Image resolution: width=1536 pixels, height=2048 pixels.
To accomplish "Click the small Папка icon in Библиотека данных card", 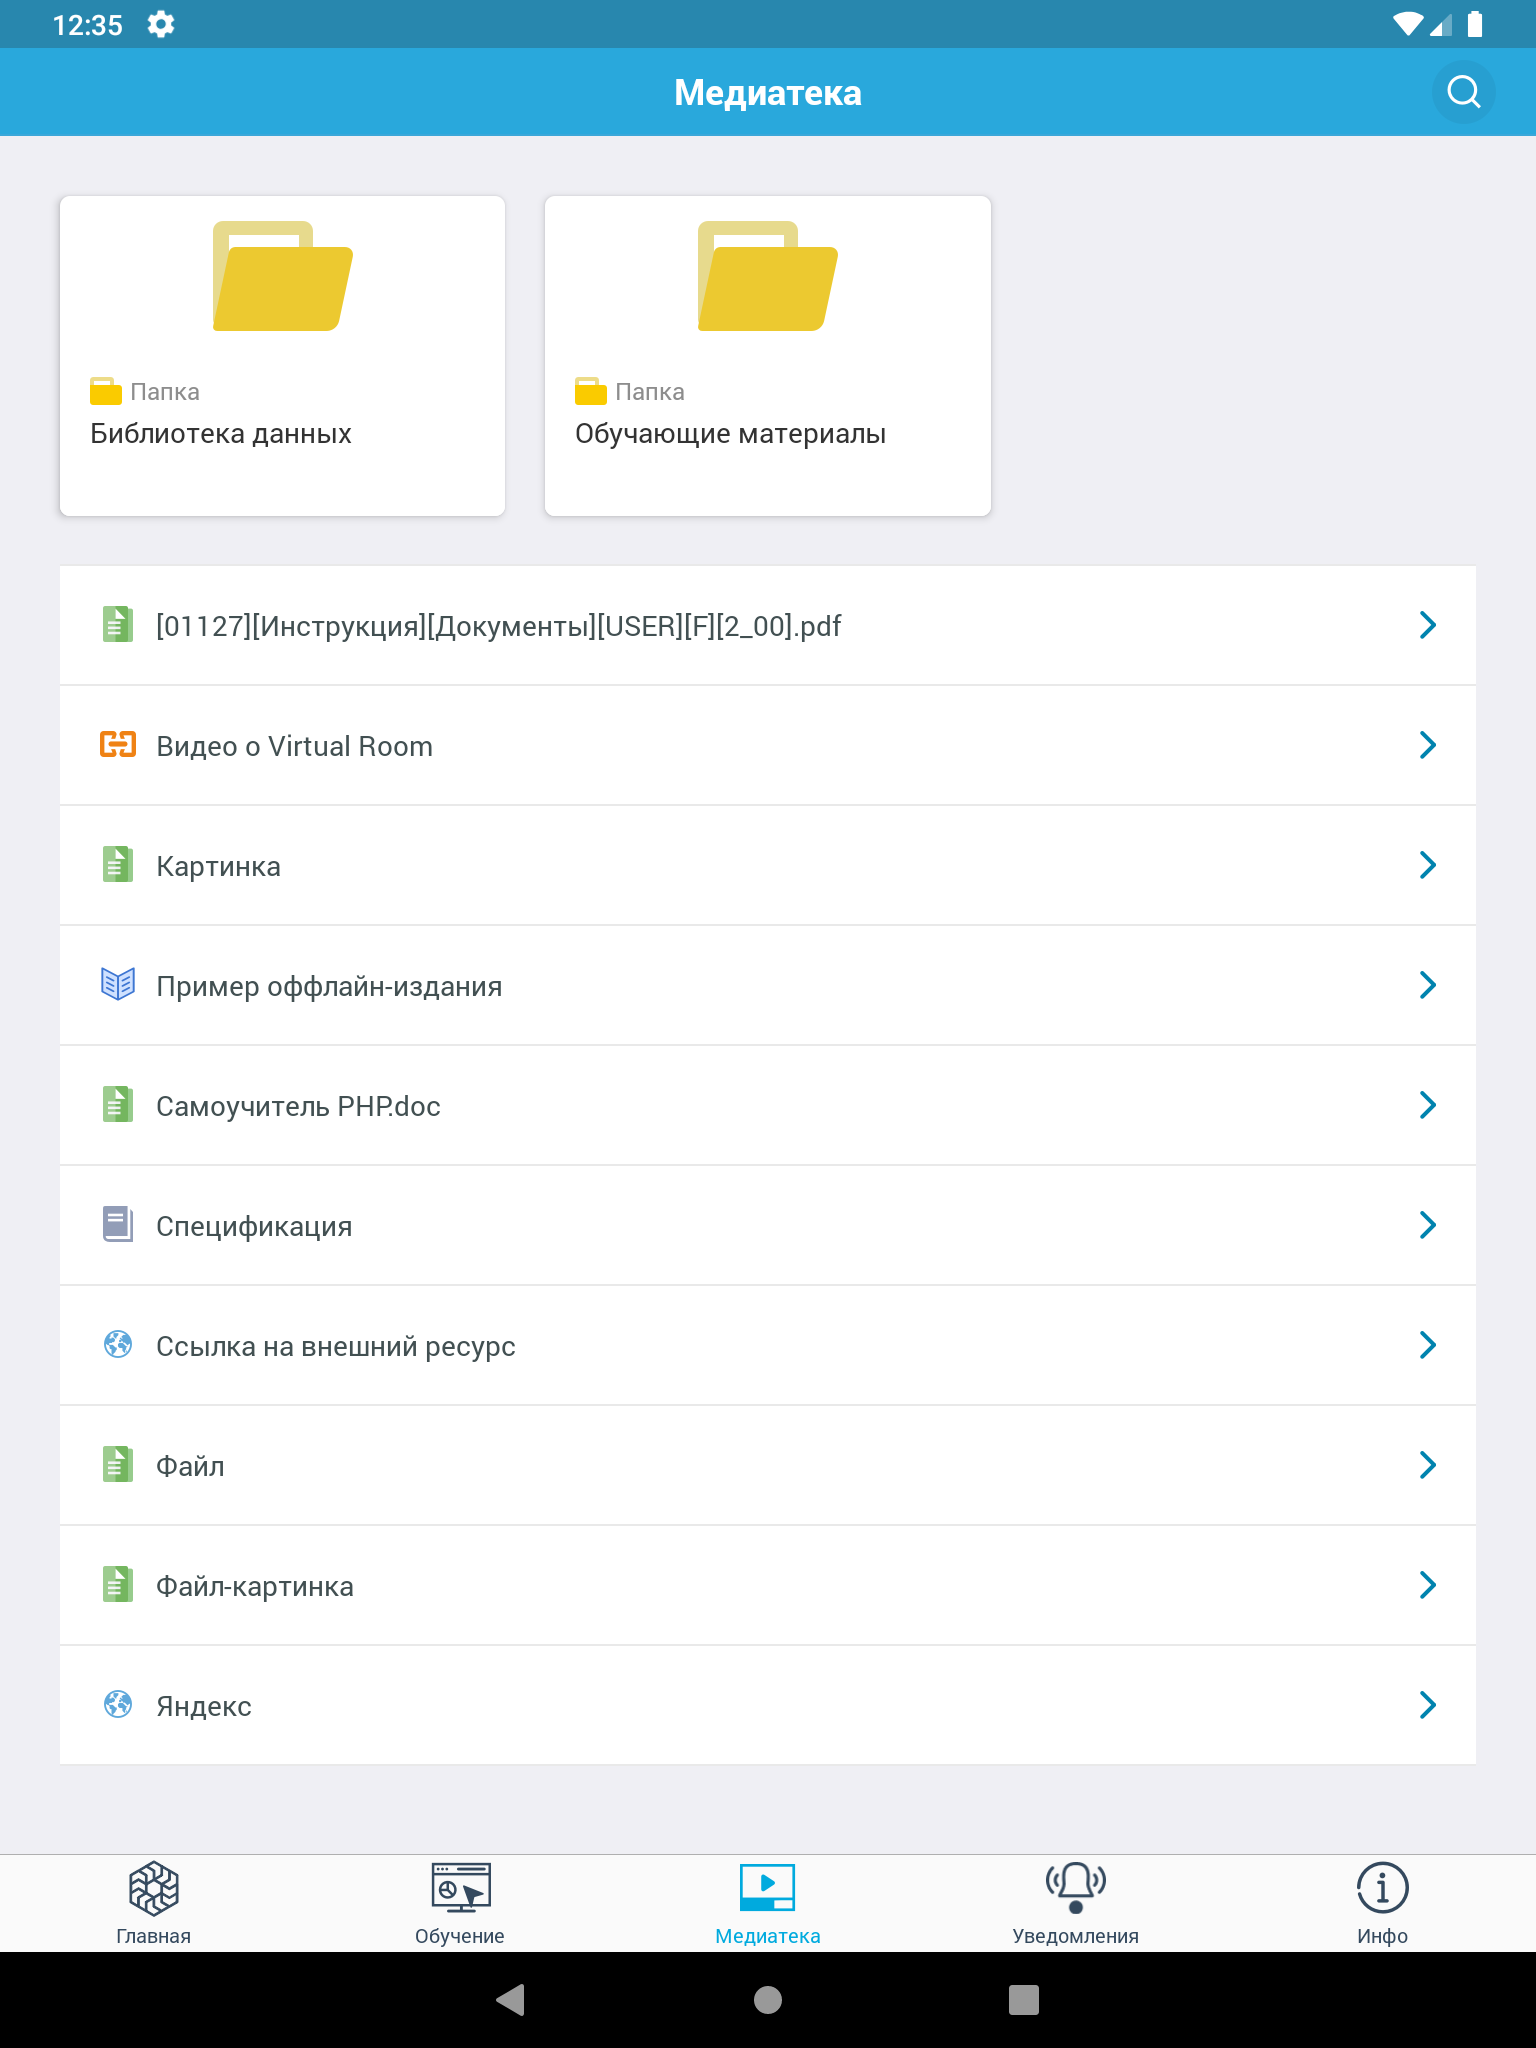I will point(105,391).
